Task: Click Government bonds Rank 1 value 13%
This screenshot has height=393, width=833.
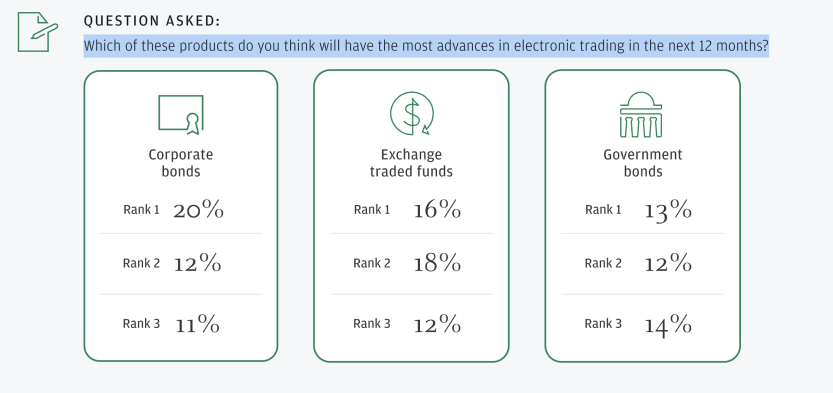Action: coord(668,211)
